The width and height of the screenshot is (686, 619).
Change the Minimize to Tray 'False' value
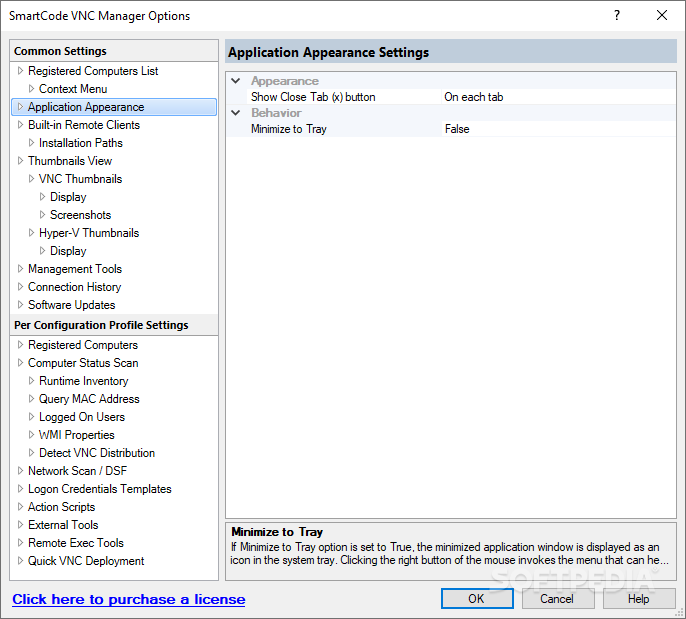(x=457, y=129)
